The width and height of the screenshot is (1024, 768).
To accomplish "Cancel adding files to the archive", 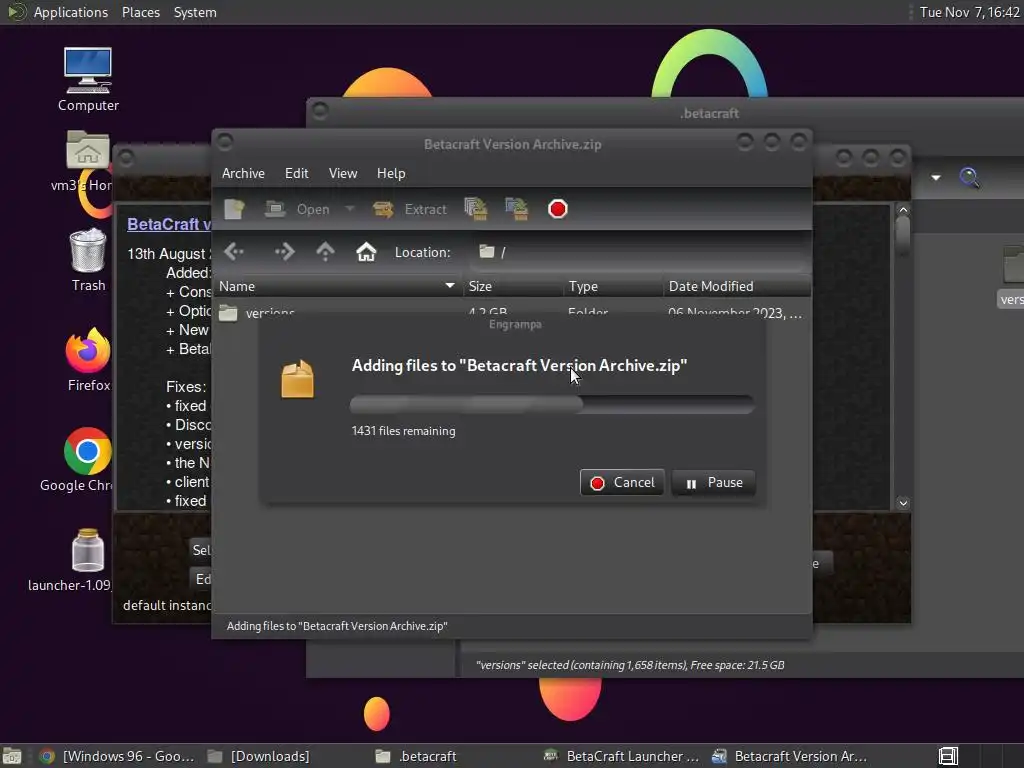I will (622, 483).
